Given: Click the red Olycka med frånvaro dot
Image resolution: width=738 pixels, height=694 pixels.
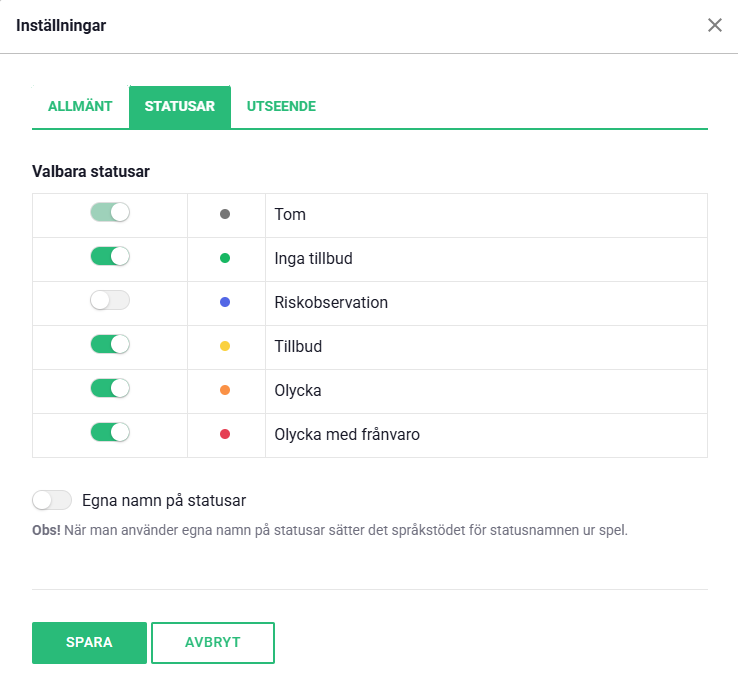Looking at the screenshot, I should (x=225, y=434).
